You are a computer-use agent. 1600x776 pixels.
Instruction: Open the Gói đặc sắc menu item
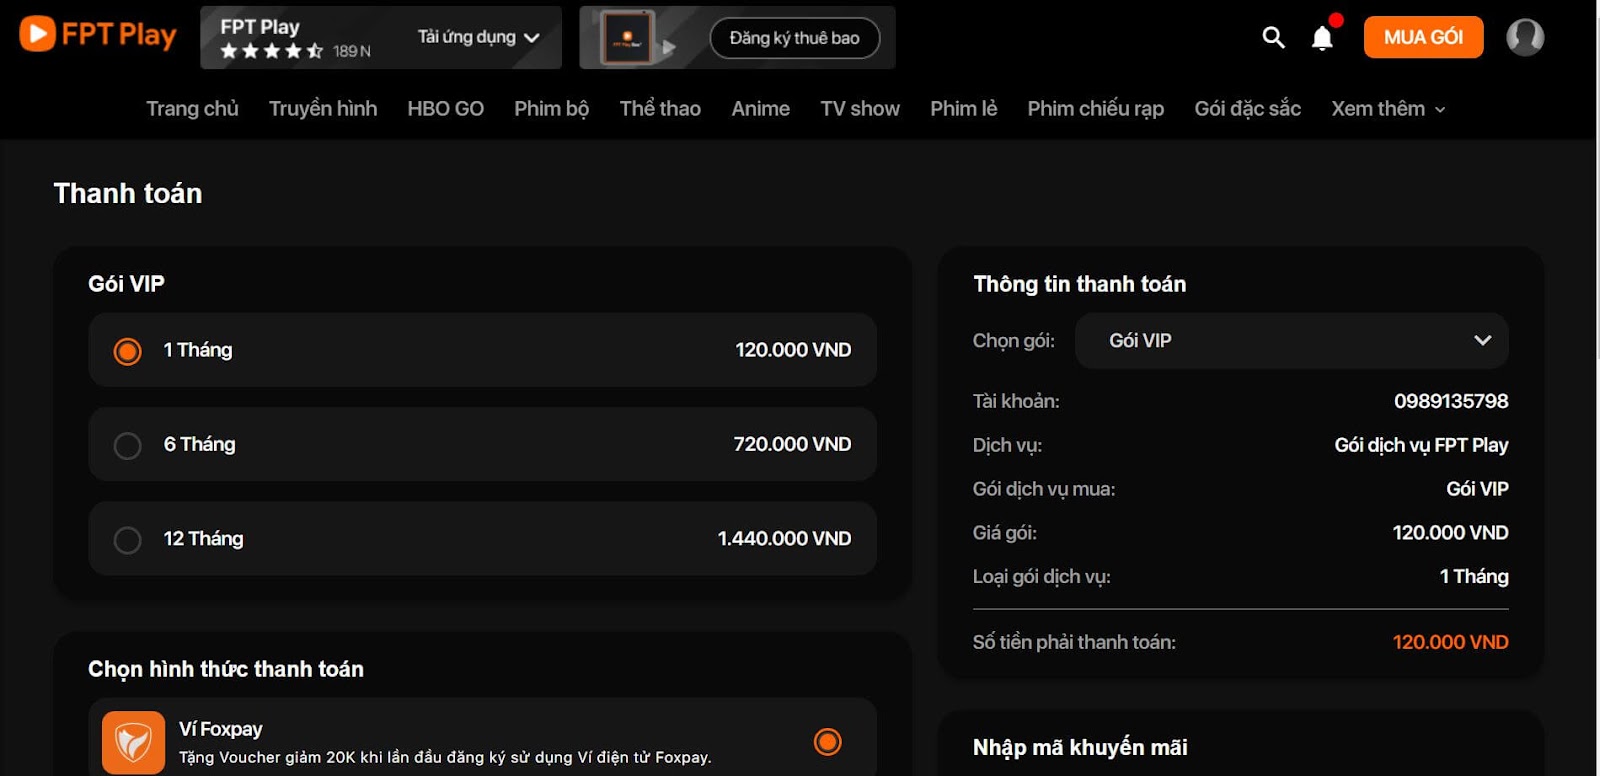1247,109
